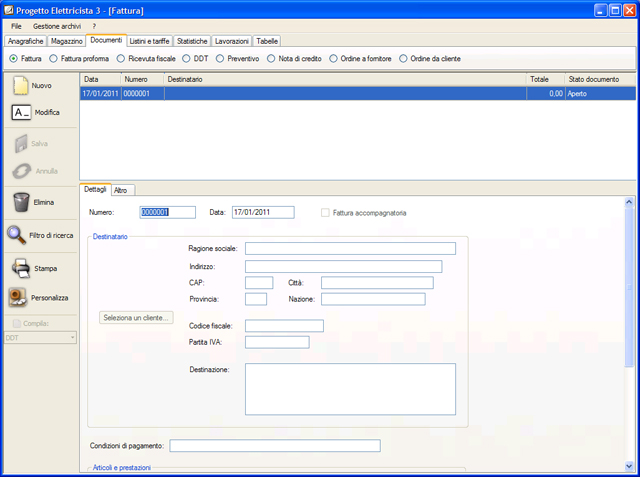Click the Indirizzo input field
This screenshot has width=640, height=477.
[343, 266]
